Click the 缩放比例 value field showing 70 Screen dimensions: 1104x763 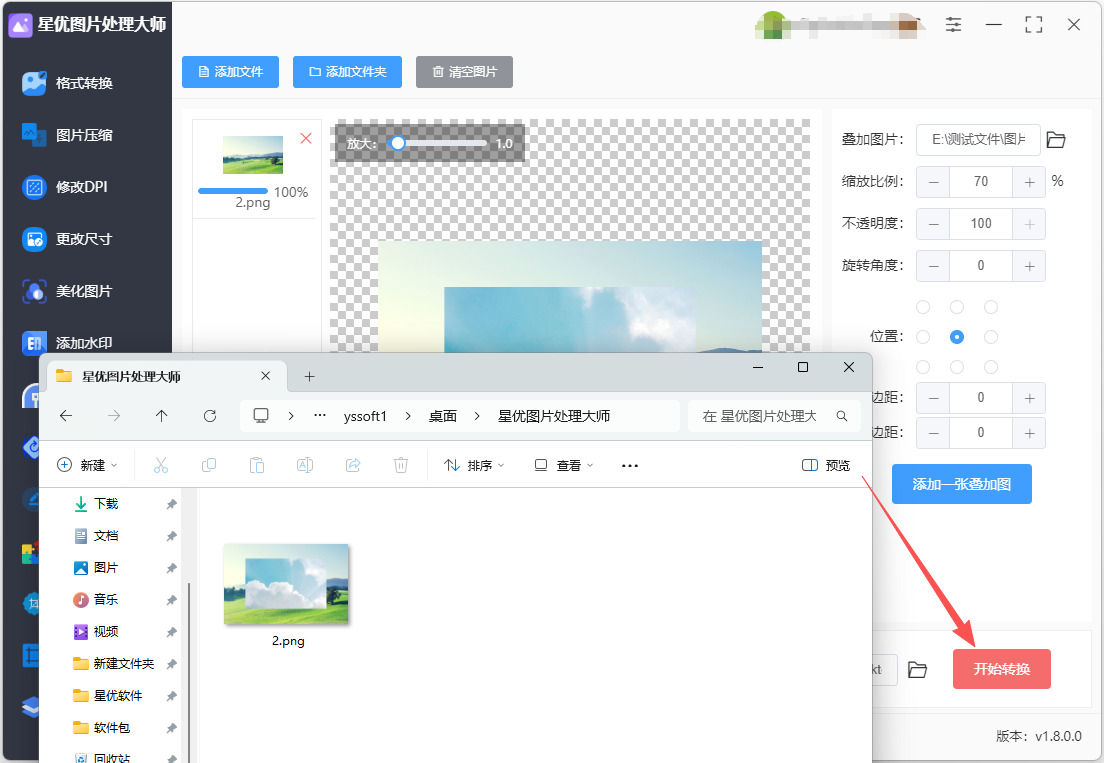coord(981,182)
